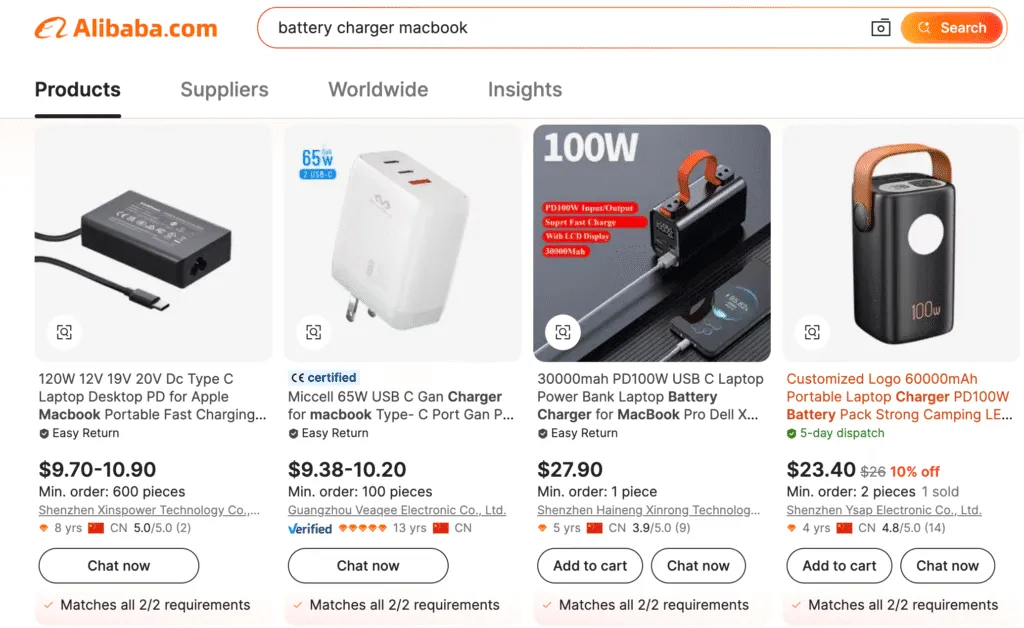This screenshot has height=628, width=1024.
Task: Chat now about the Miccell 65W charger
Action: click(x=367, y=566)
